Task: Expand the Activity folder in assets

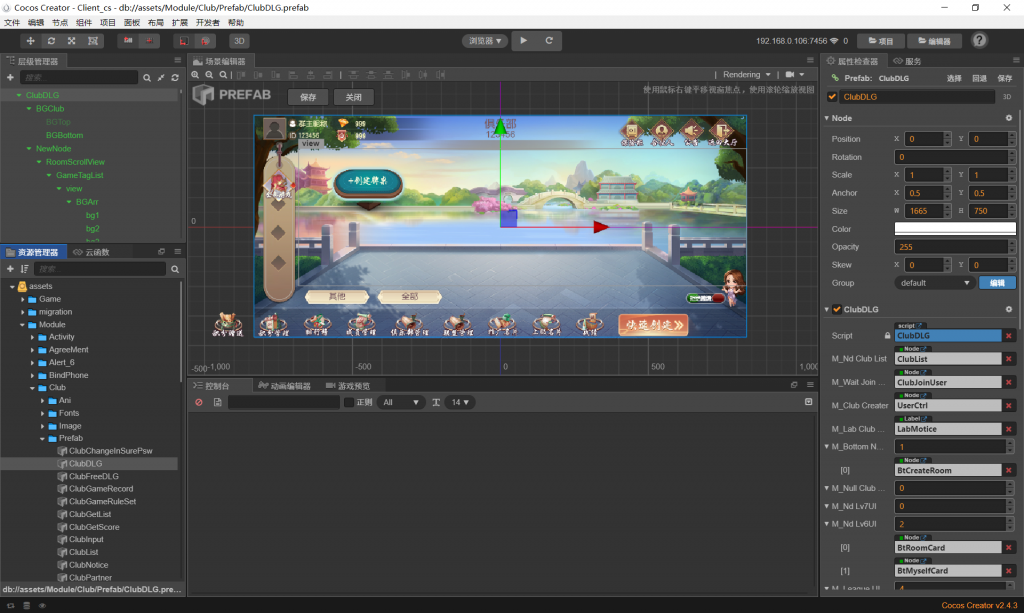Action: pos(32,337)
